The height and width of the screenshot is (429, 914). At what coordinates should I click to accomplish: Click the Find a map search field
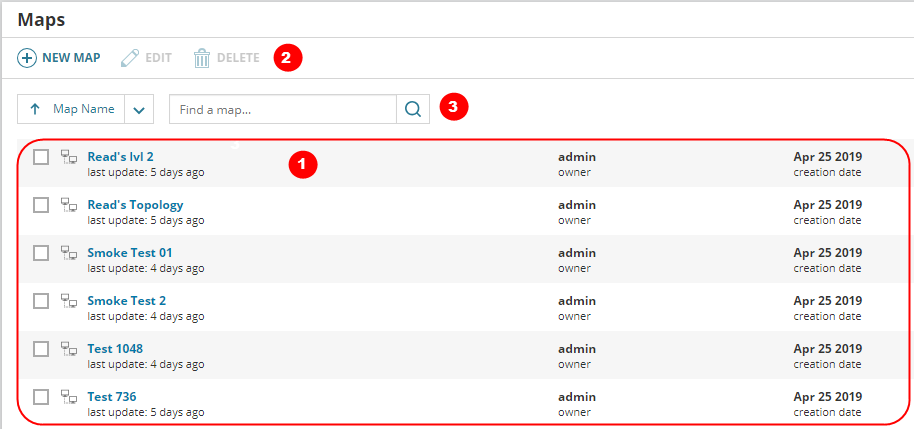(283, 109)
